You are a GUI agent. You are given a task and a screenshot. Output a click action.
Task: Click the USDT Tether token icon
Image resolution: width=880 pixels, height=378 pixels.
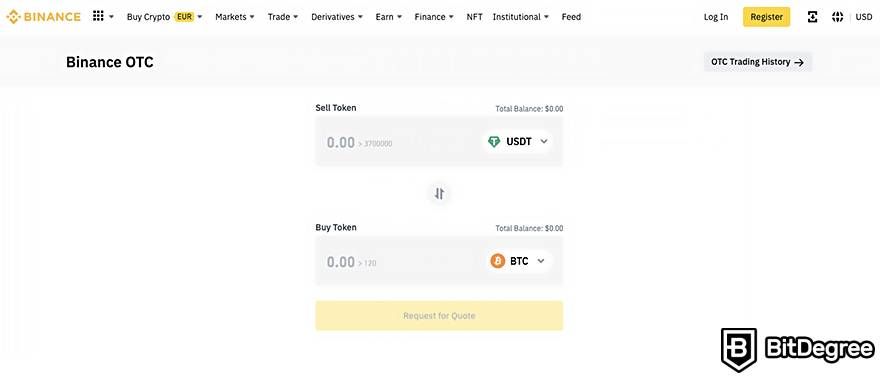(x=494, y=142)
